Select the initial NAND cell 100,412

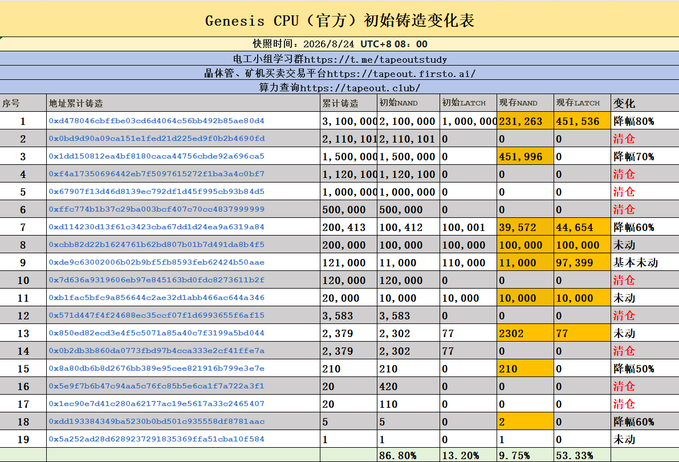point(409,227)
